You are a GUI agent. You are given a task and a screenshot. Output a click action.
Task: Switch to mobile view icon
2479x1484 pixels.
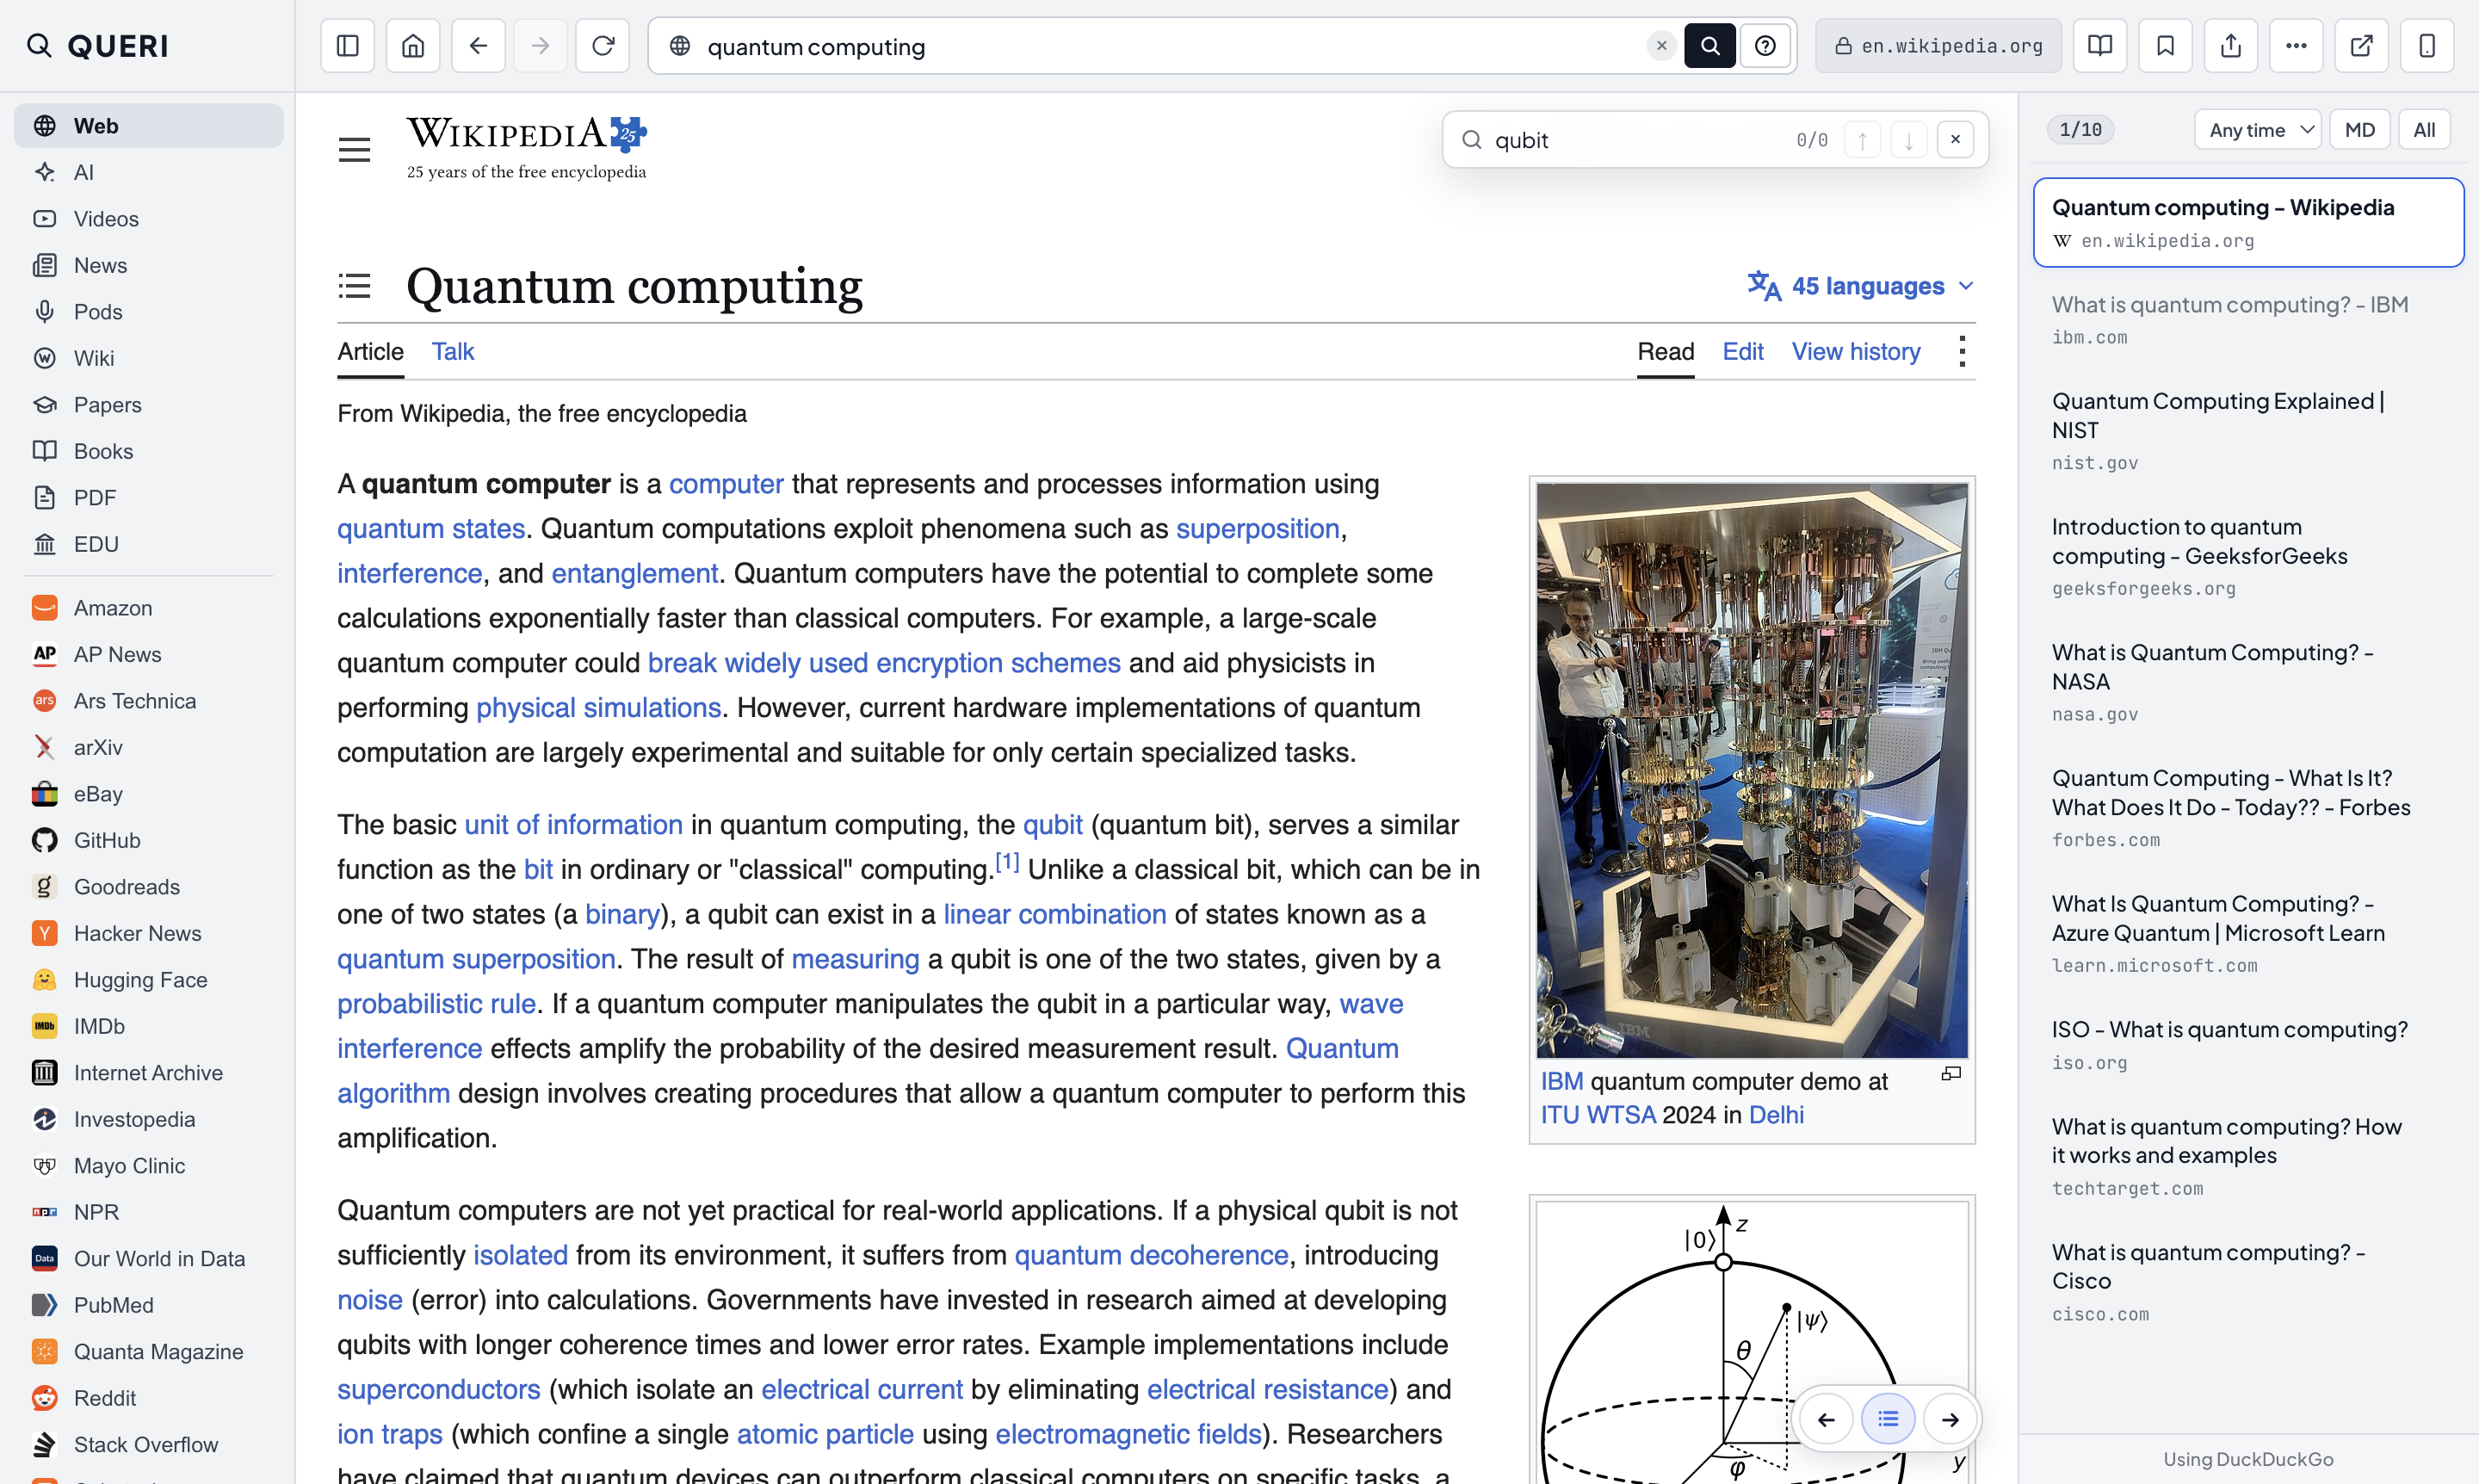point(2427,46)
